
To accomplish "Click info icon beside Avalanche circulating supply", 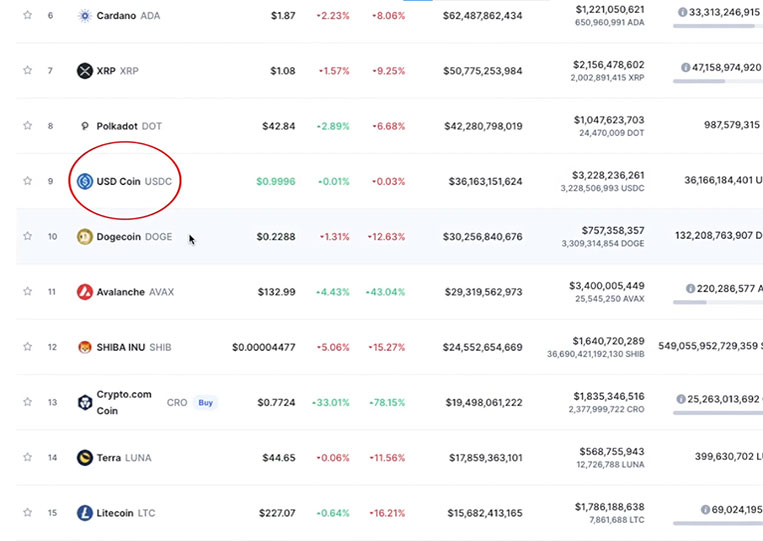I will coord(690,289).
